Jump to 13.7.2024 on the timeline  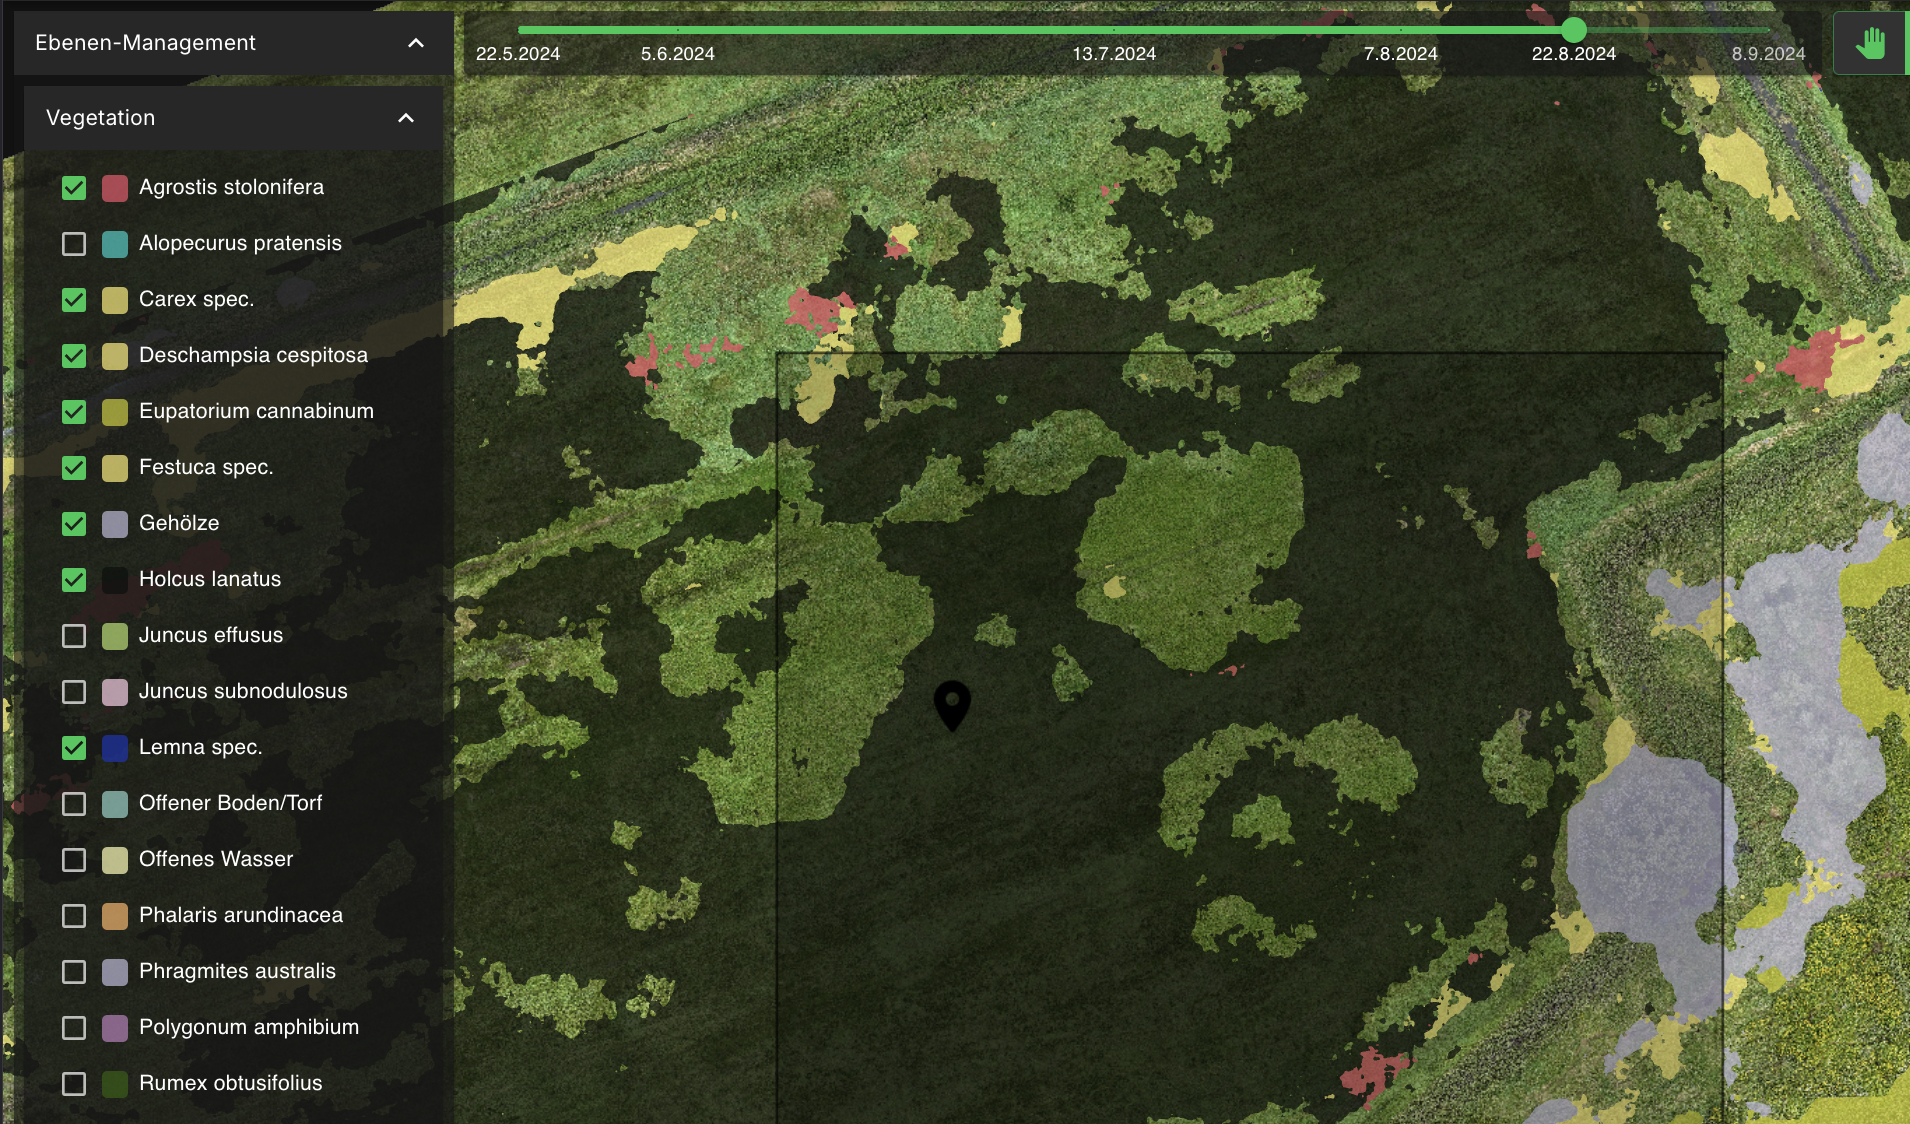pyautogui.click(x=1114, y=54)
